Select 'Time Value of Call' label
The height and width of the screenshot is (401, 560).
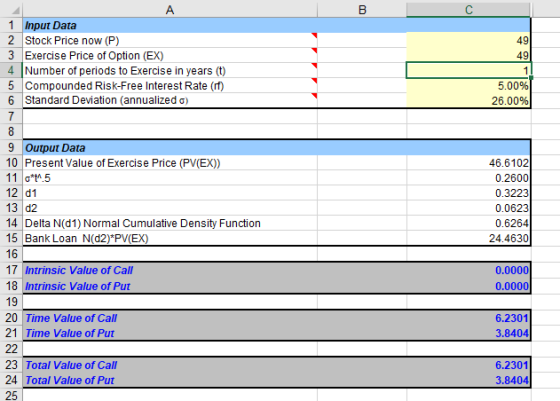click(170, 318)
